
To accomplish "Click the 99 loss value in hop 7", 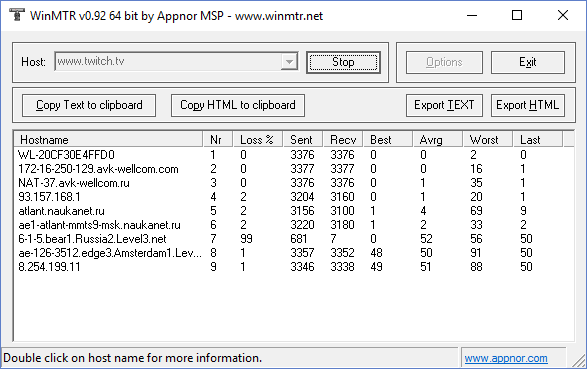I will (x=246, y=239).
